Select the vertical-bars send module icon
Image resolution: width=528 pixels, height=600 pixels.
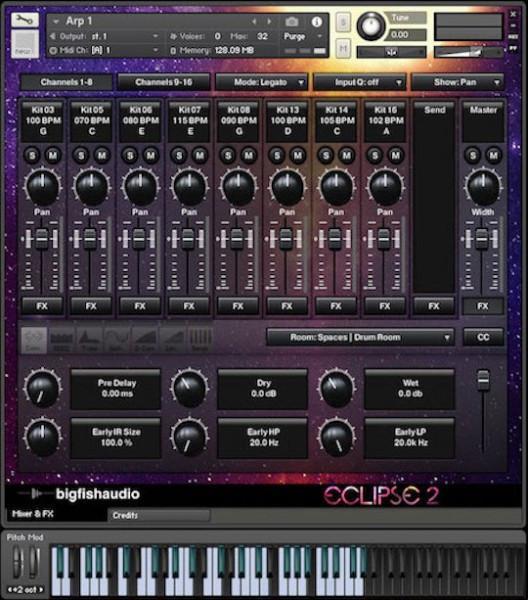(x=200, y=340)
